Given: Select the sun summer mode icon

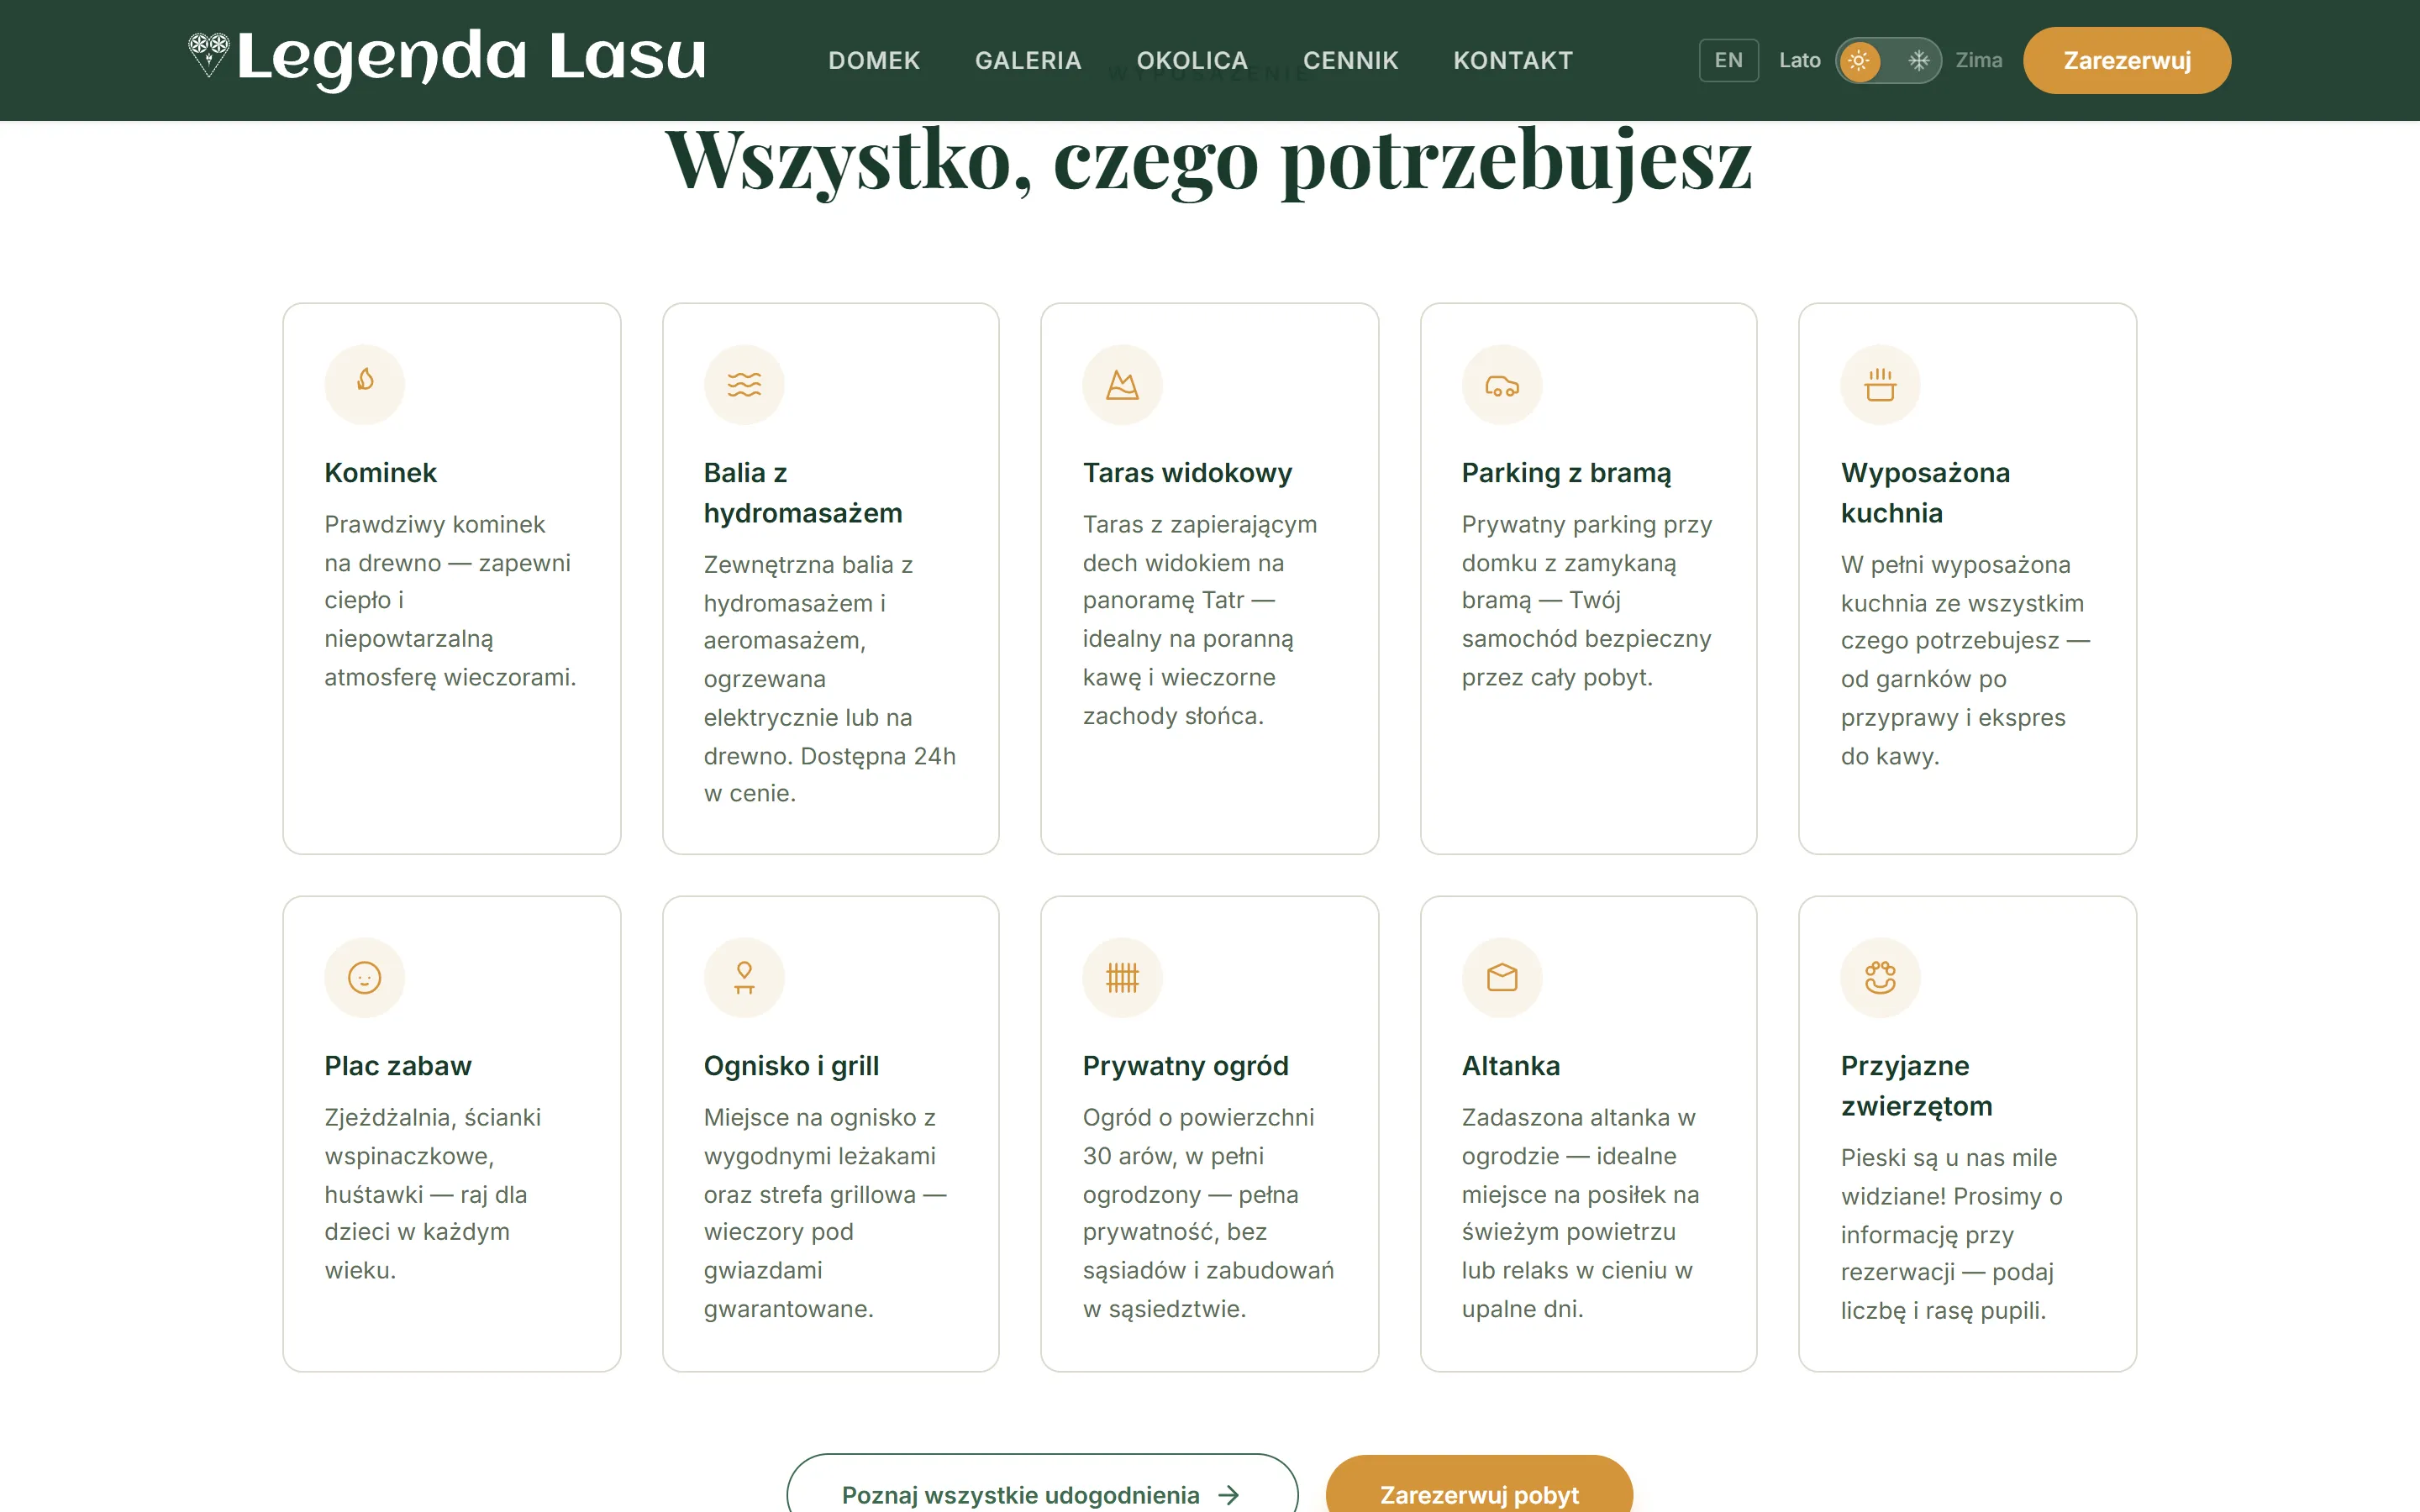Looking at the screenshot, I should pos(1859,60).
